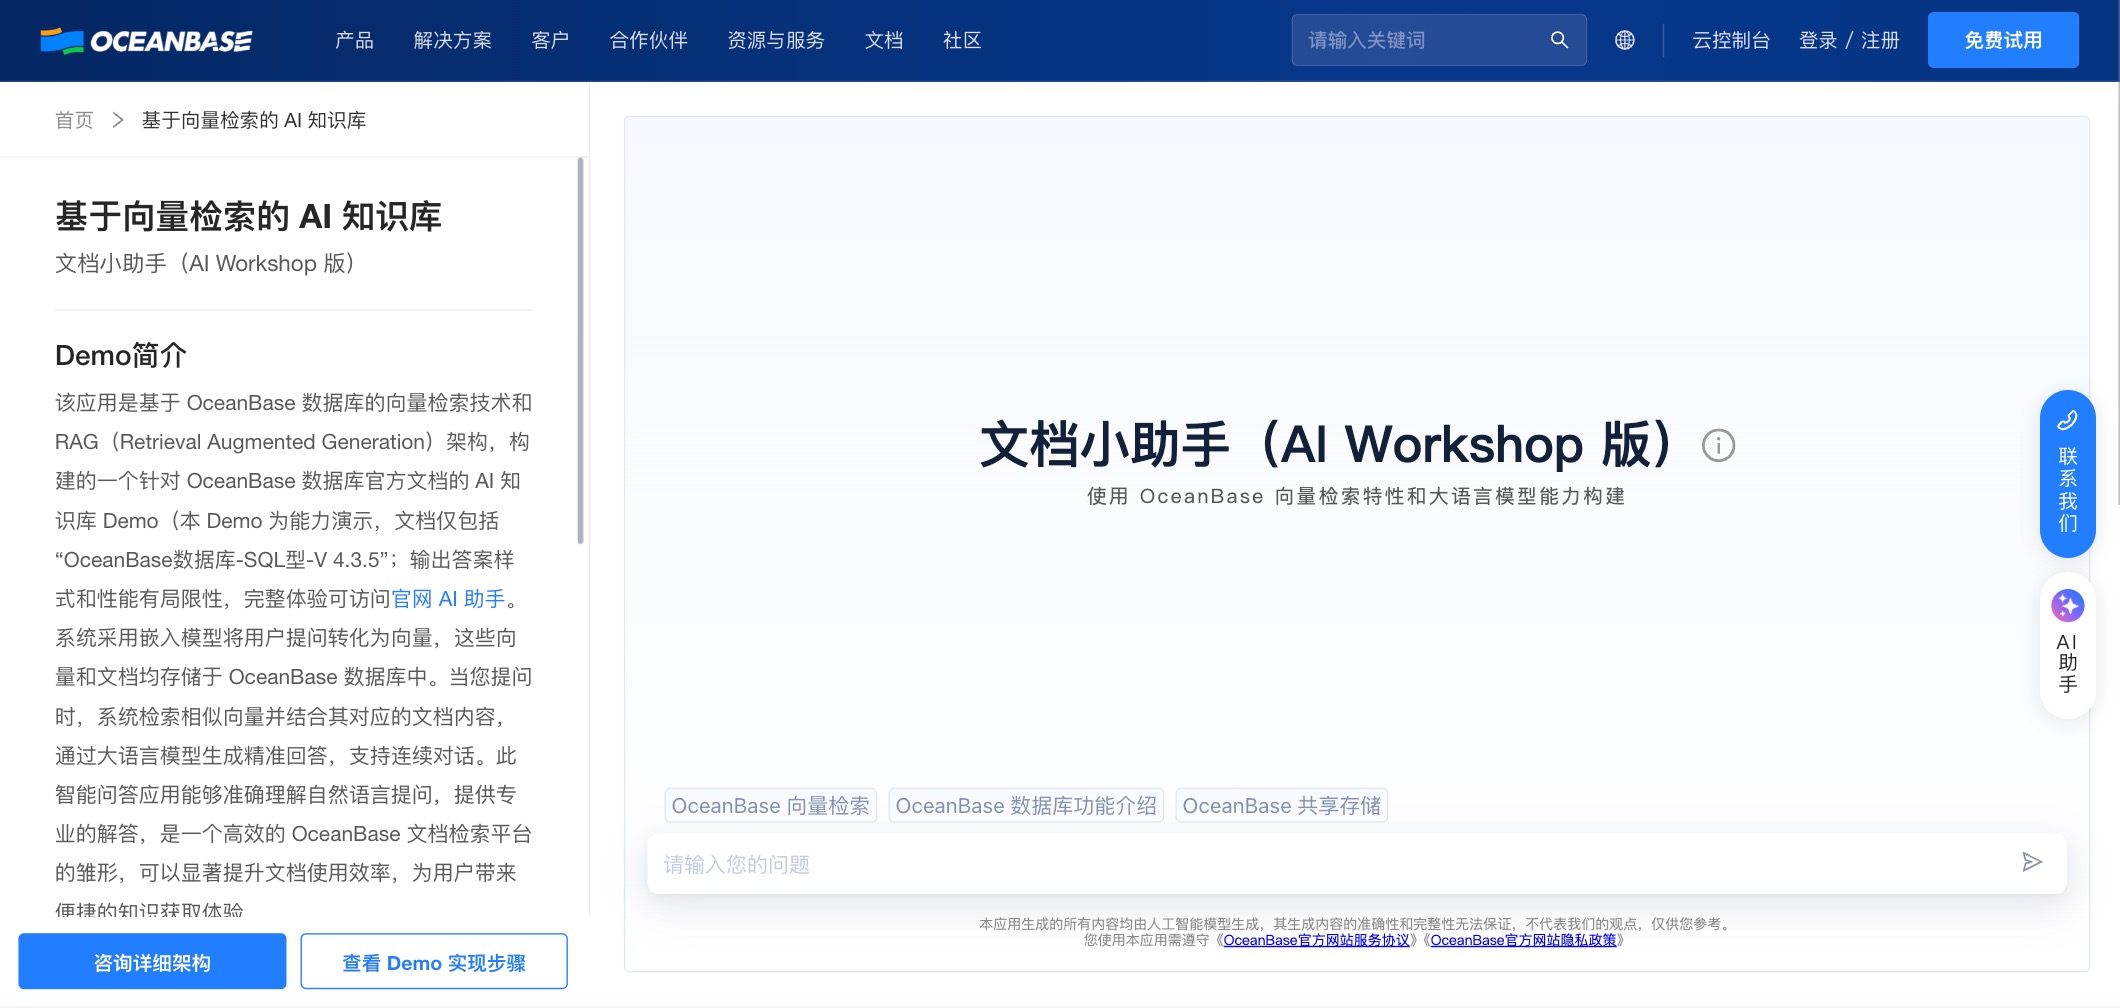Viewport: 2120px width, 1008px height.
Task: Click the Demo简介 heading
Action: (121, 355)
